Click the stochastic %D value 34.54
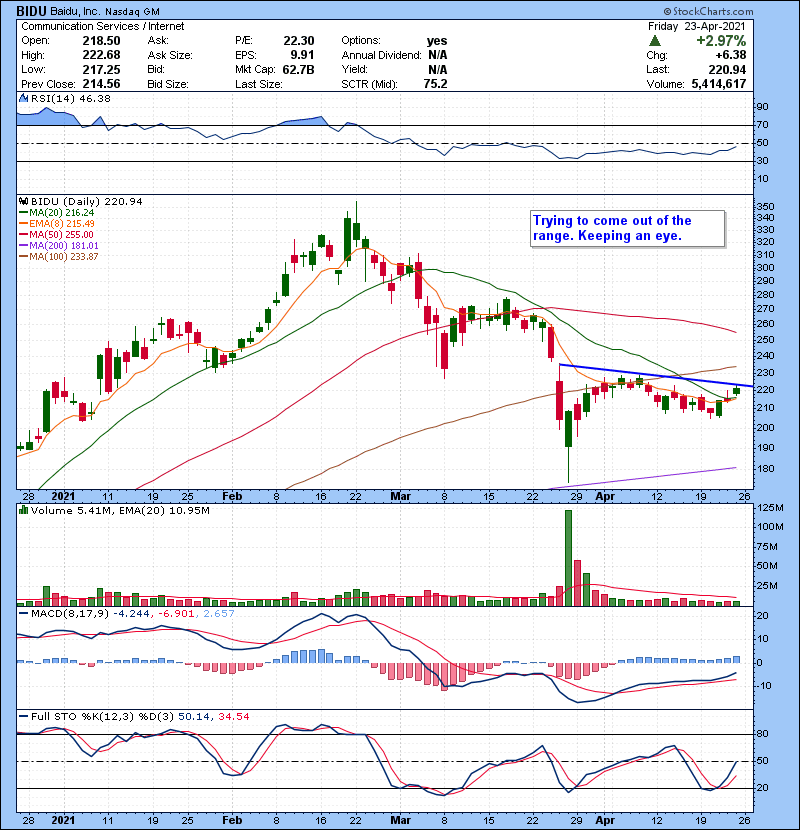Screen dimensions: 800x830 click(233, 717)
